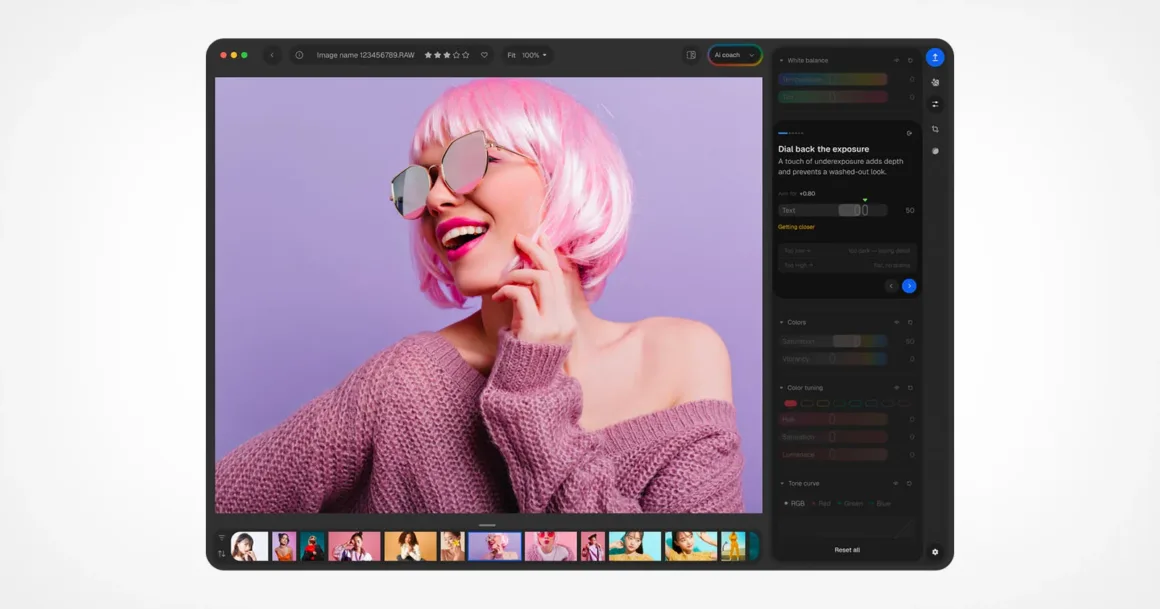
Task: Select the red color swatch in Color tuning
Action: (790, 403)
